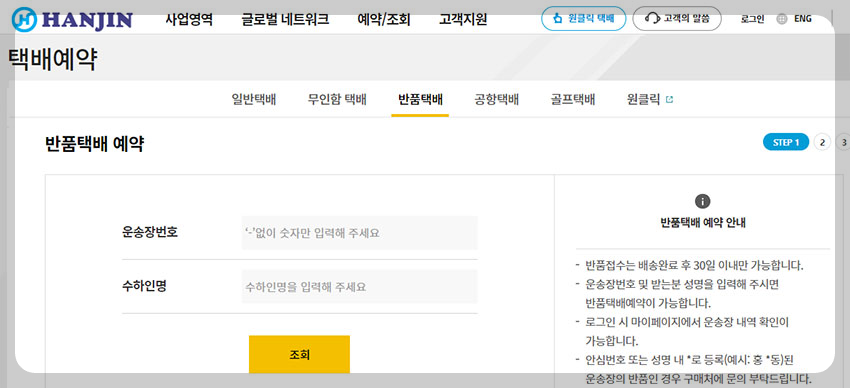Select the 일반택배 tab
850x388 pixels.
(x=254, y=100)
